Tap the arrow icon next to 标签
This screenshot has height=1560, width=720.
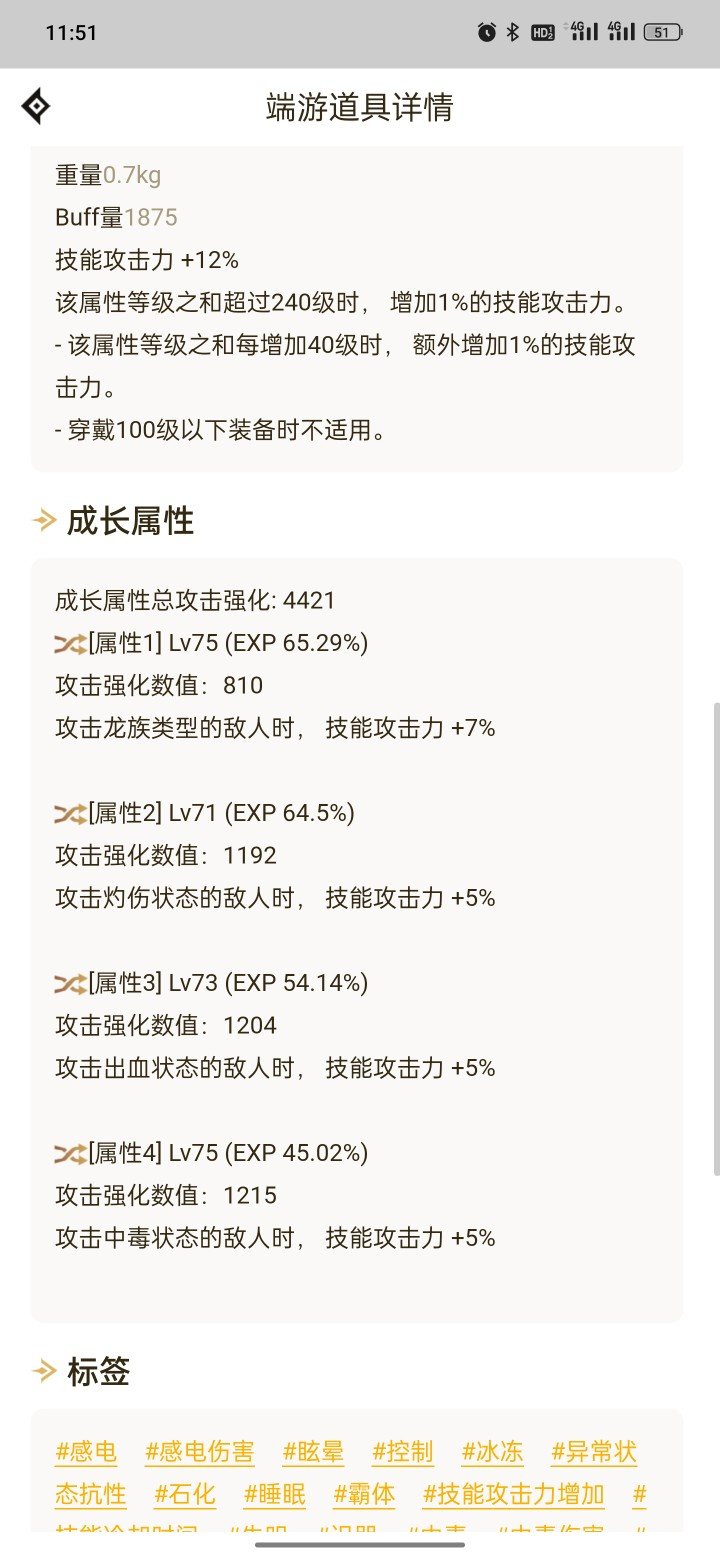44,1371
